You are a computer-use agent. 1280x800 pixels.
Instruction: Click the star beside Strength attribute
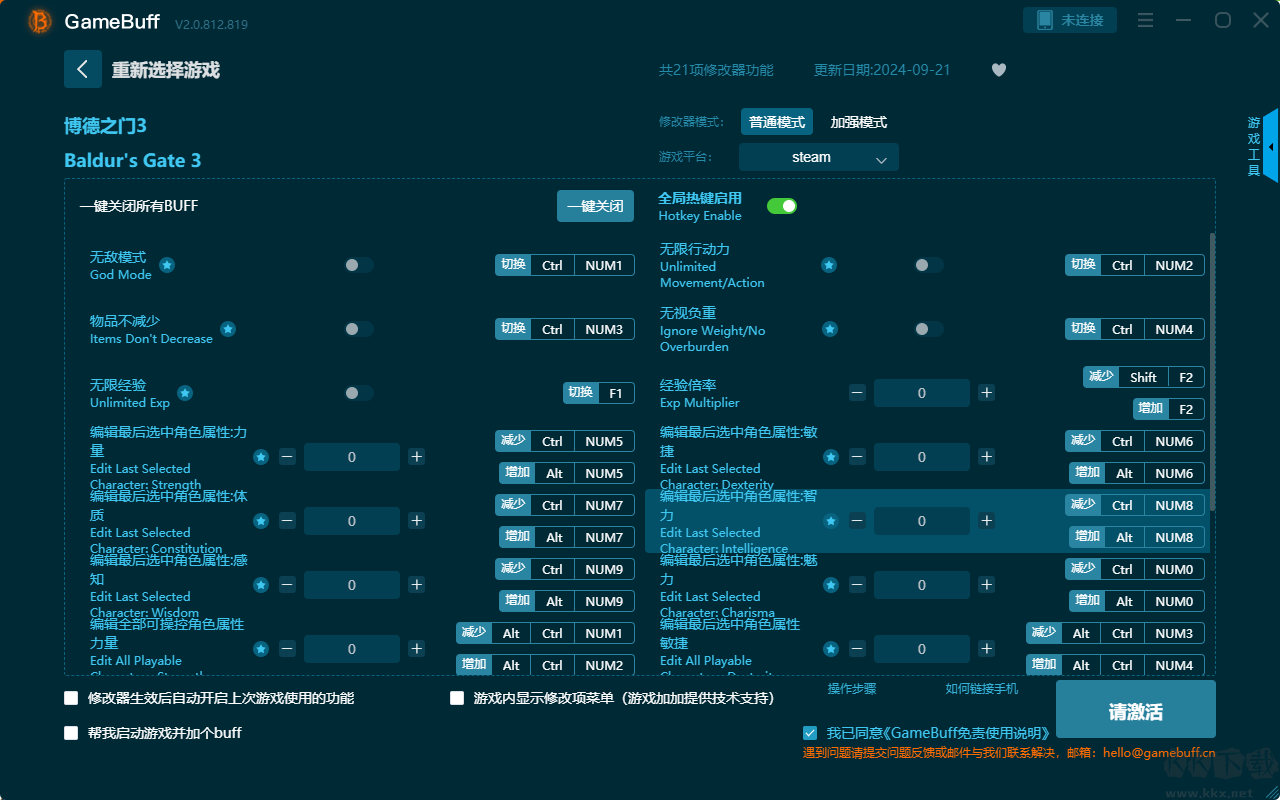click(261, 457)
